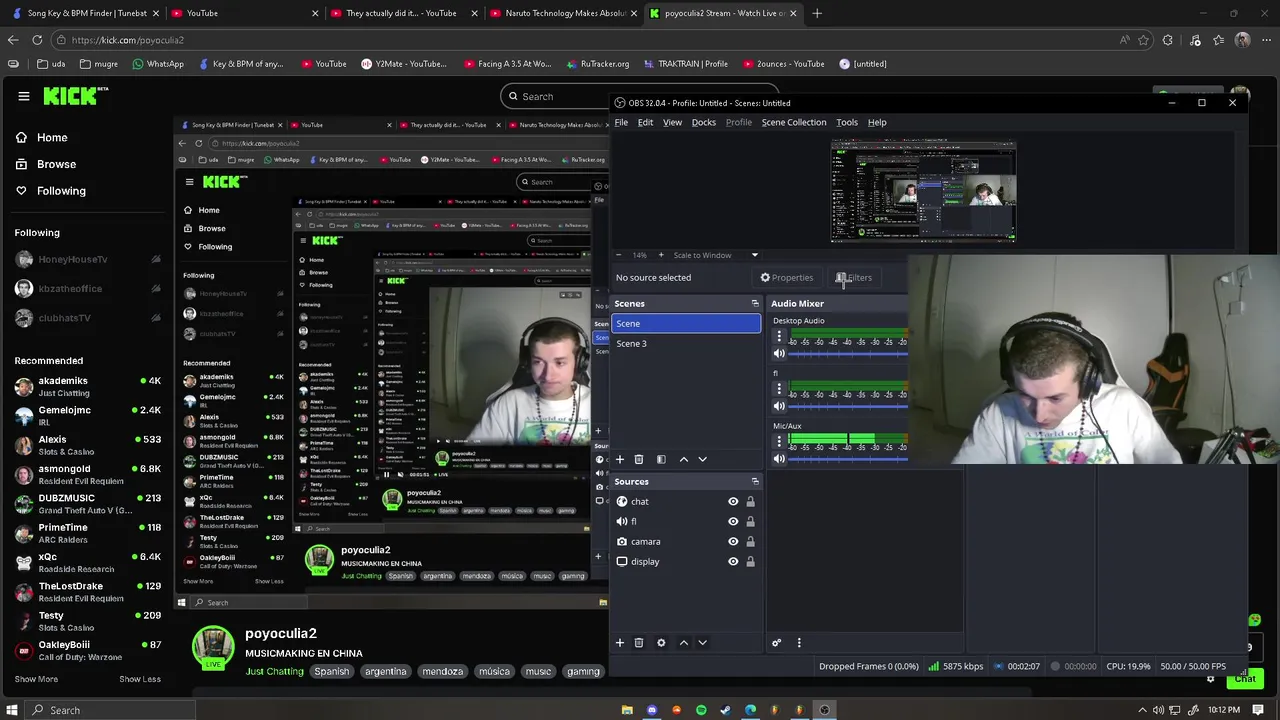
Task: Open OBS Help menu
Action: [x=877, y=122]
